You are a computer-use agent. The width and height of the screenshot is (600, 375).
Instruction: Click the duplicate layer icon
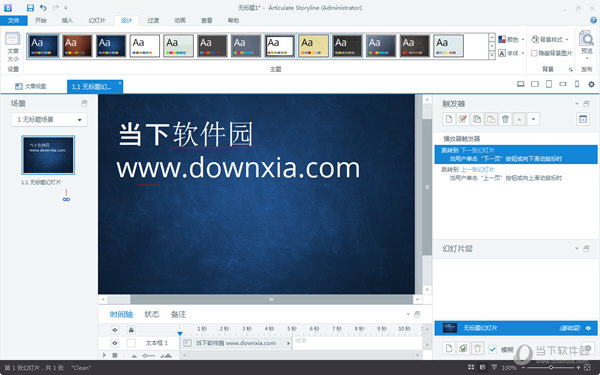[463, 349]
